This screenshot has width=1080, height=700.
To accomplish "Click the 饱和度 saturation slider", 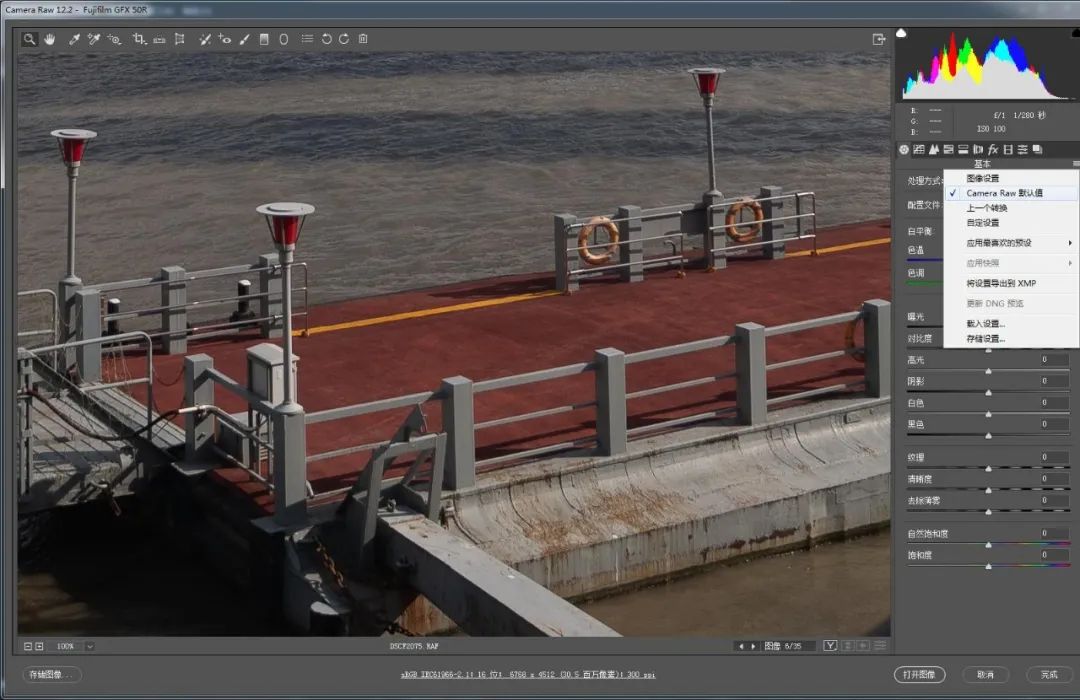I will point(989,566).
